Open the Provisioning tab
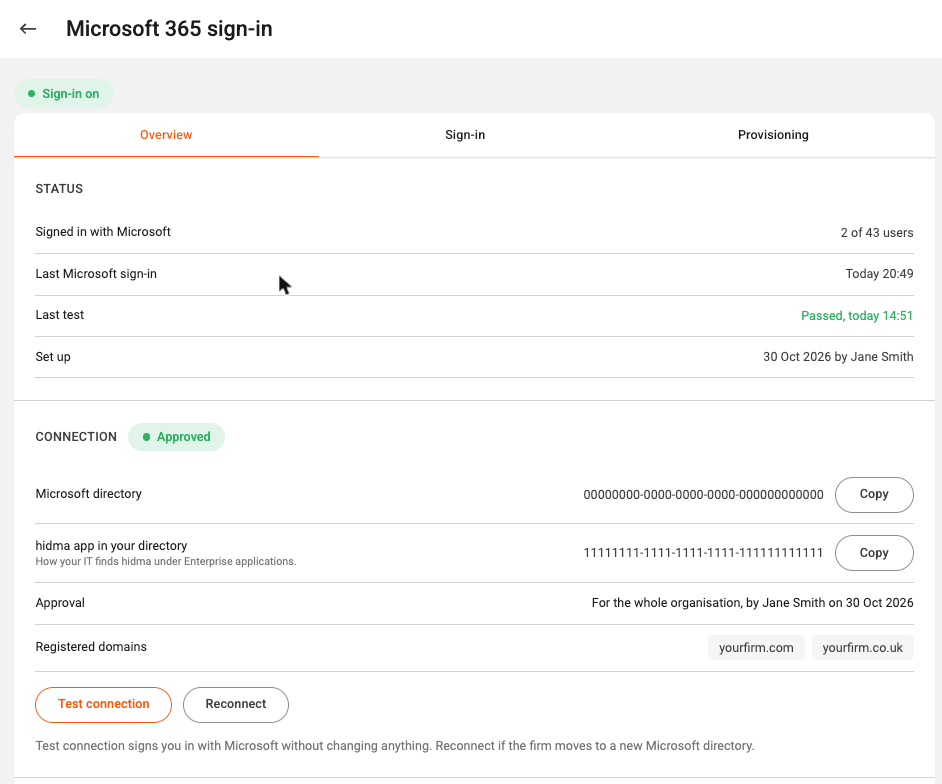The image size is (942, 784). click(x=773, y=135)
